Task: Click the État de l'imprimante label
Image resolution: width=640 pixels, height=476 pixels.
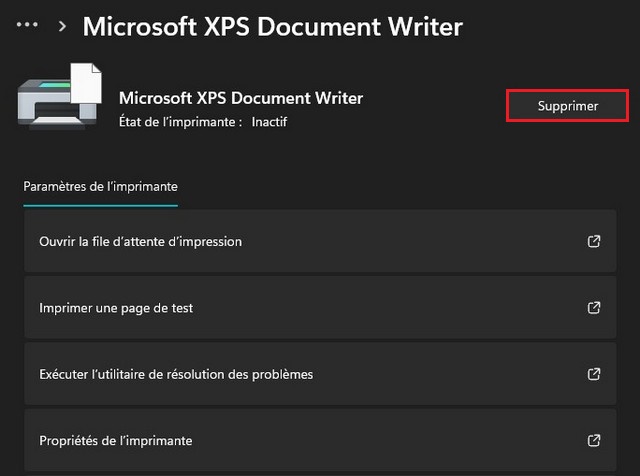Action: (x=178, y=122)
